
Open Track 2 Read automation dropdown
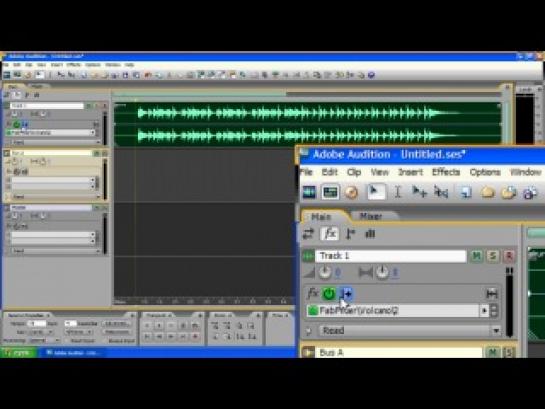[x=56, y=197]
